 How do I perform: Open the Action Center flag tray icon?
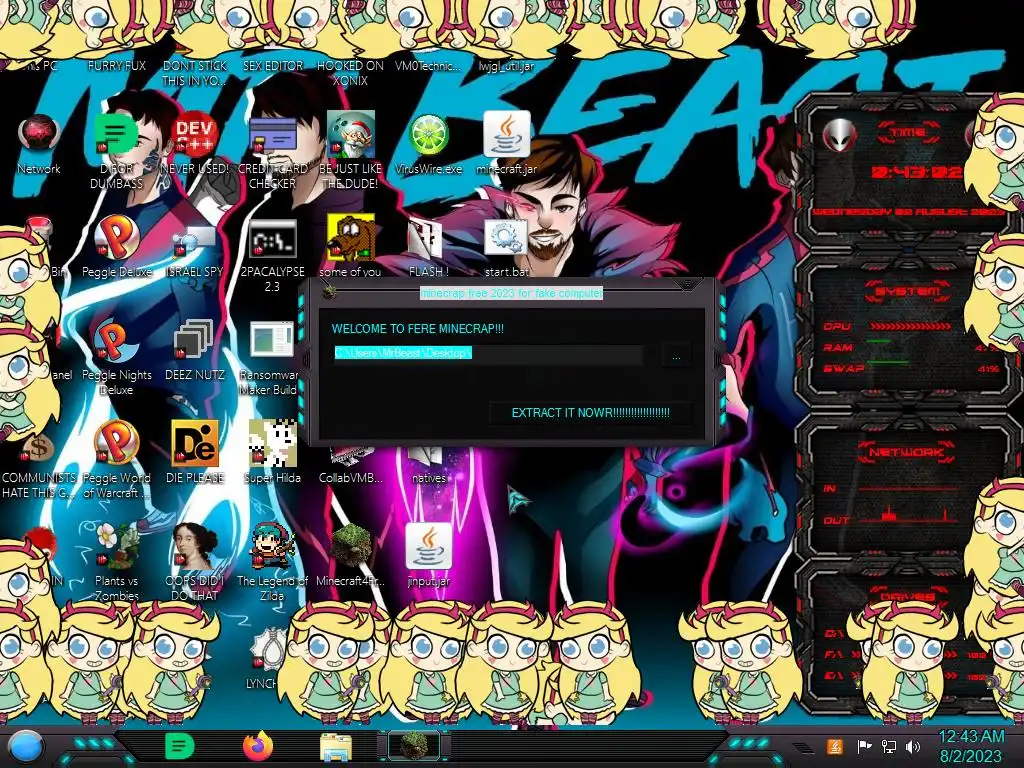point(864,746)
